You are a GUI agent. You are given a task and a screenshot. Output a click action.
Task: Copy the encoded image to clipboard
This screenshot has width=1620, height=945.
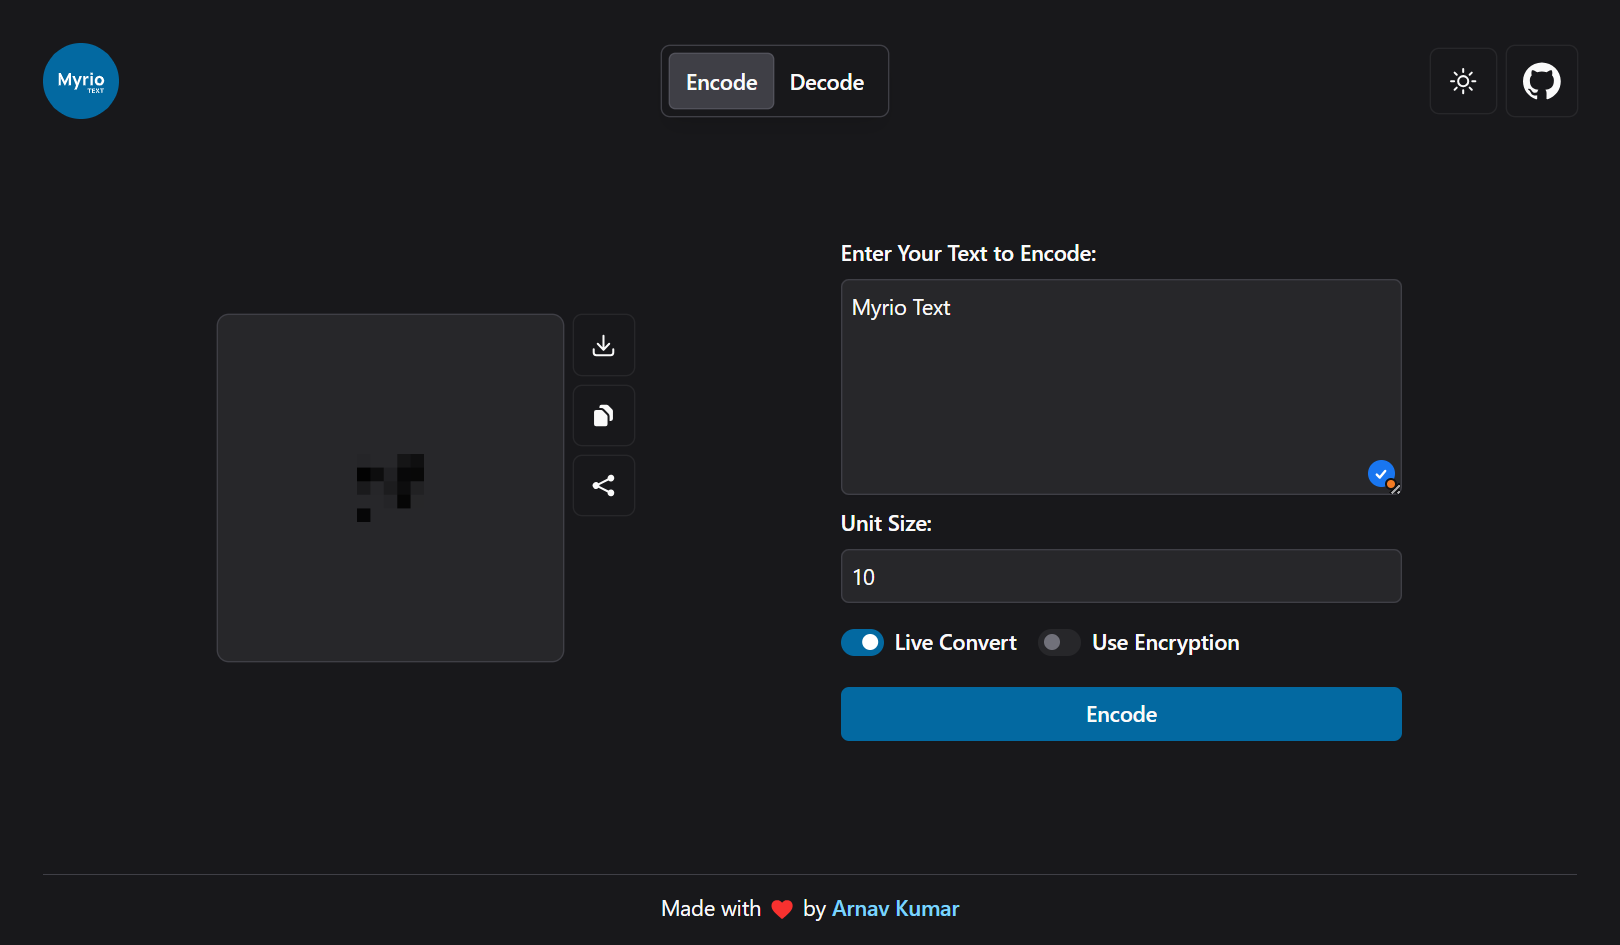(x=604, y=415)
